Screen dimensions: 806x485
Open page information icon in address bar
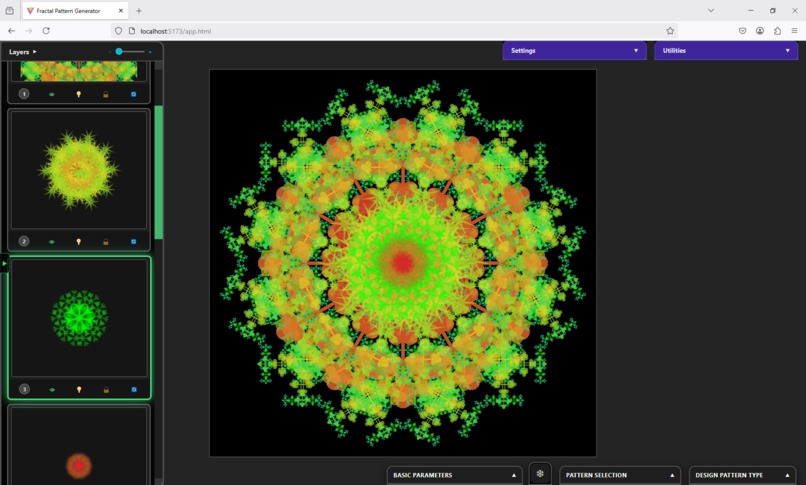[x=132, y=31]
